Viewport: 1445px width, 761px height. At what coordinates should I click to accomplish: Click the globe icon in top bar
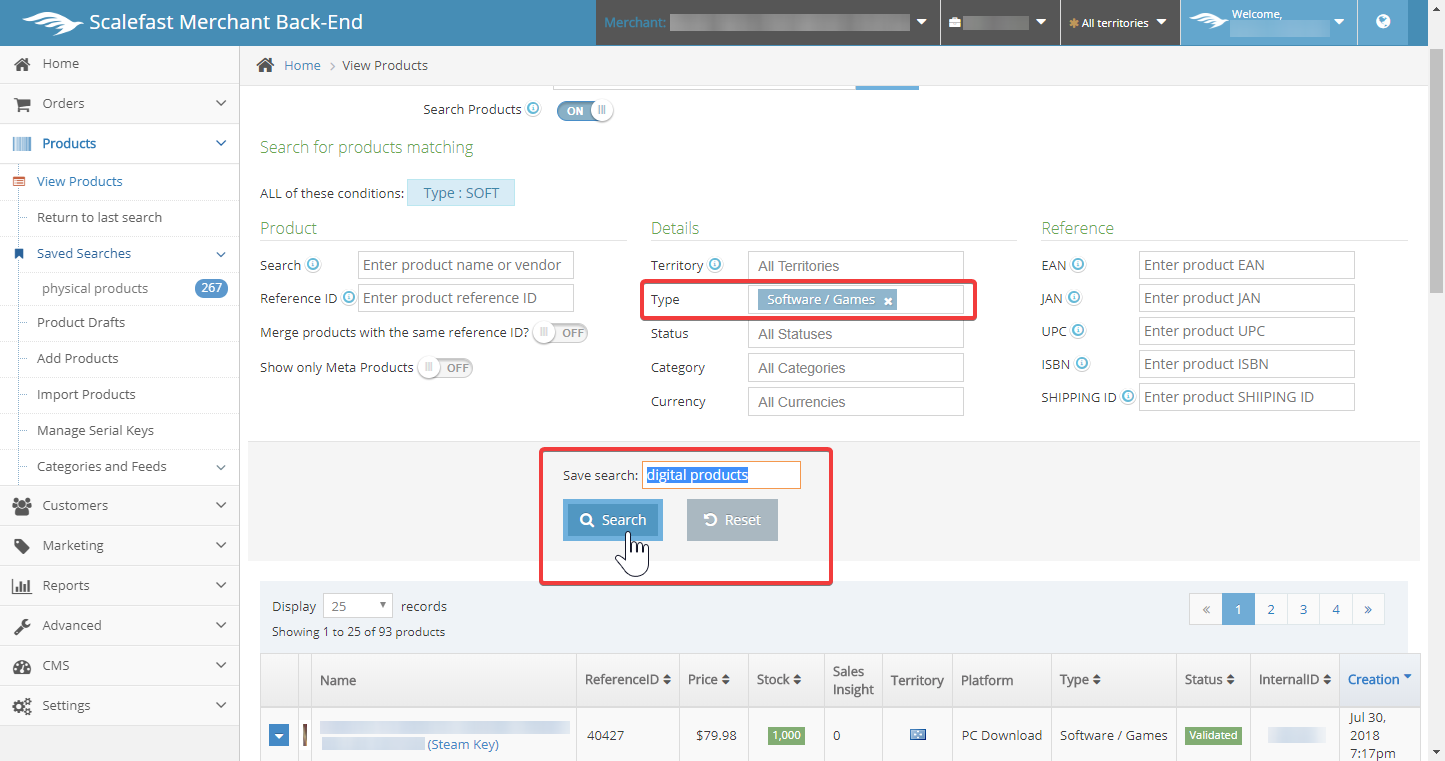coord(1383,22)
